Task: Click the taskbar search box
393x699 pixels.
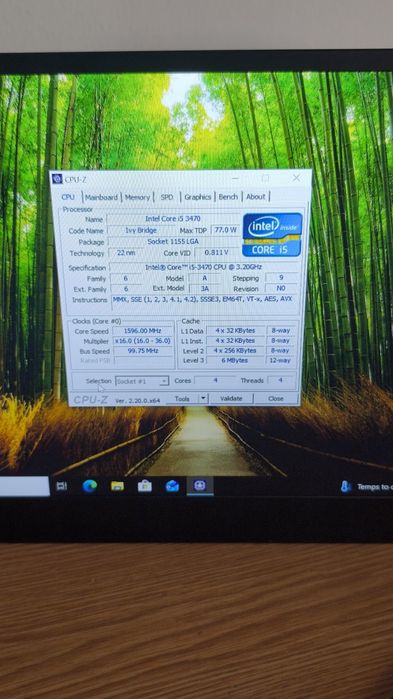Action: coord(25,486)
